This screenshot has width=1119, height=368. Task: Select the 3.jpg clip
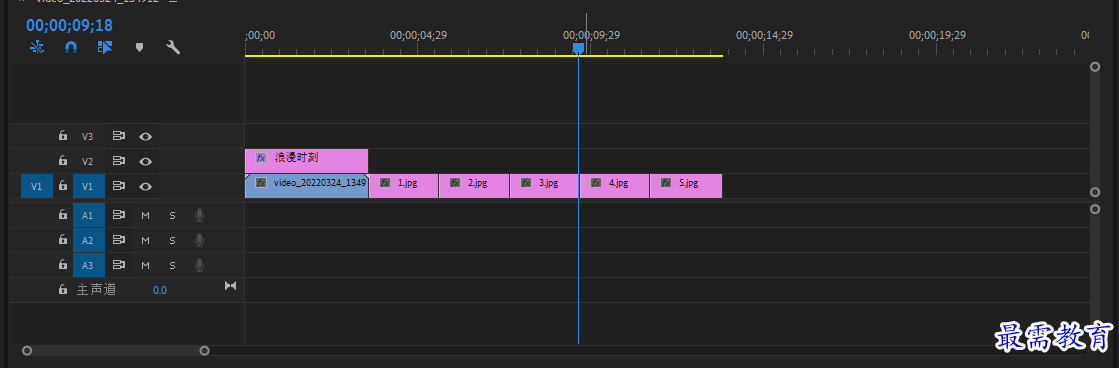(x=545, y=185)
